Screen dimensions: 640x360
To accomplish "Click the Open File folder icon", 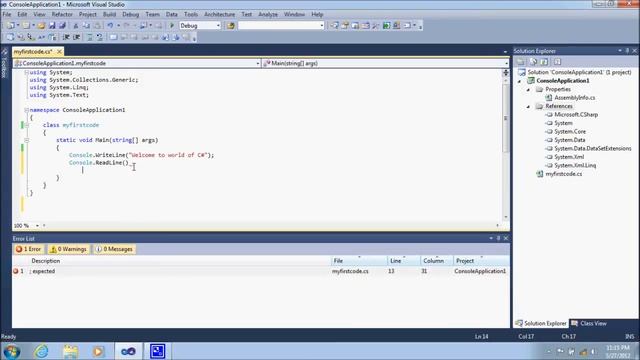I will coord(41,26).
